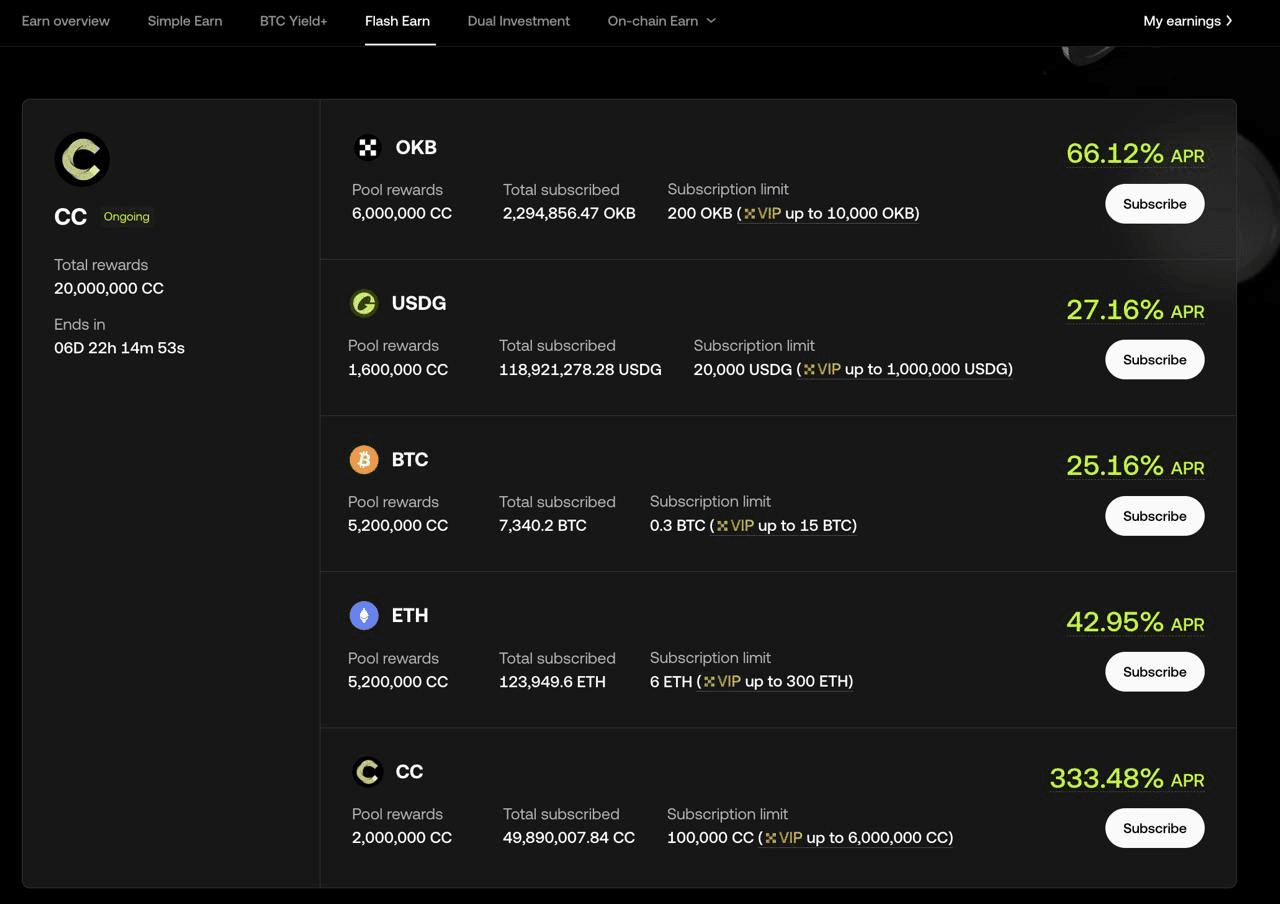Screen dimensions: 1280x904
Task: Click the CC project logo at top left
Action: [x=83, y=158]
